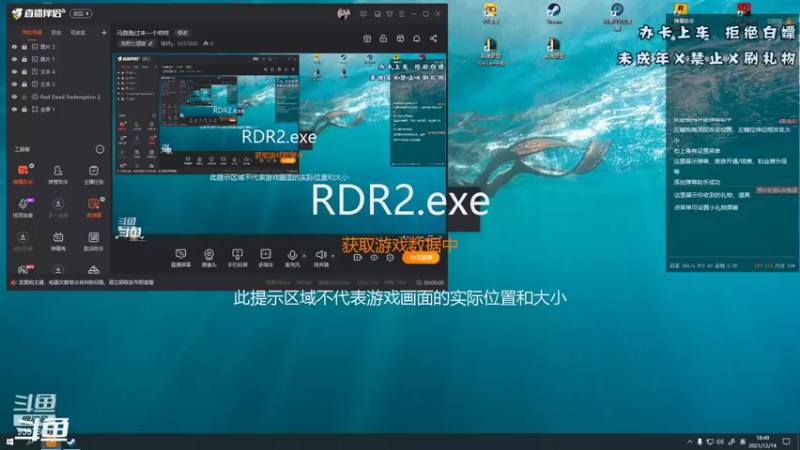Open the 弹幕秀 tool icon
The width and height of the screenshot is (800, 450).
pyautogui.click(x=58, y=241)
